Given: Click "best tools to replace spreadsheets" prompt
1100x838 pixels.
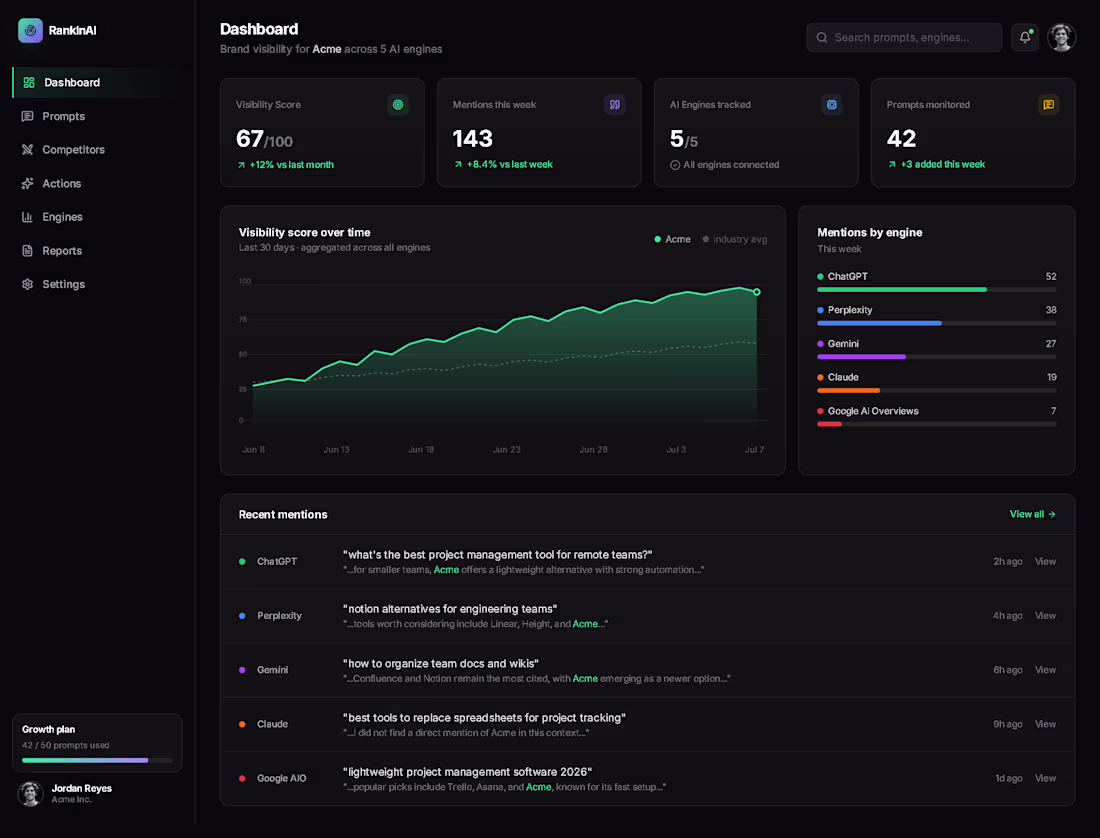Looking at the screenshot, I should 484,717.
